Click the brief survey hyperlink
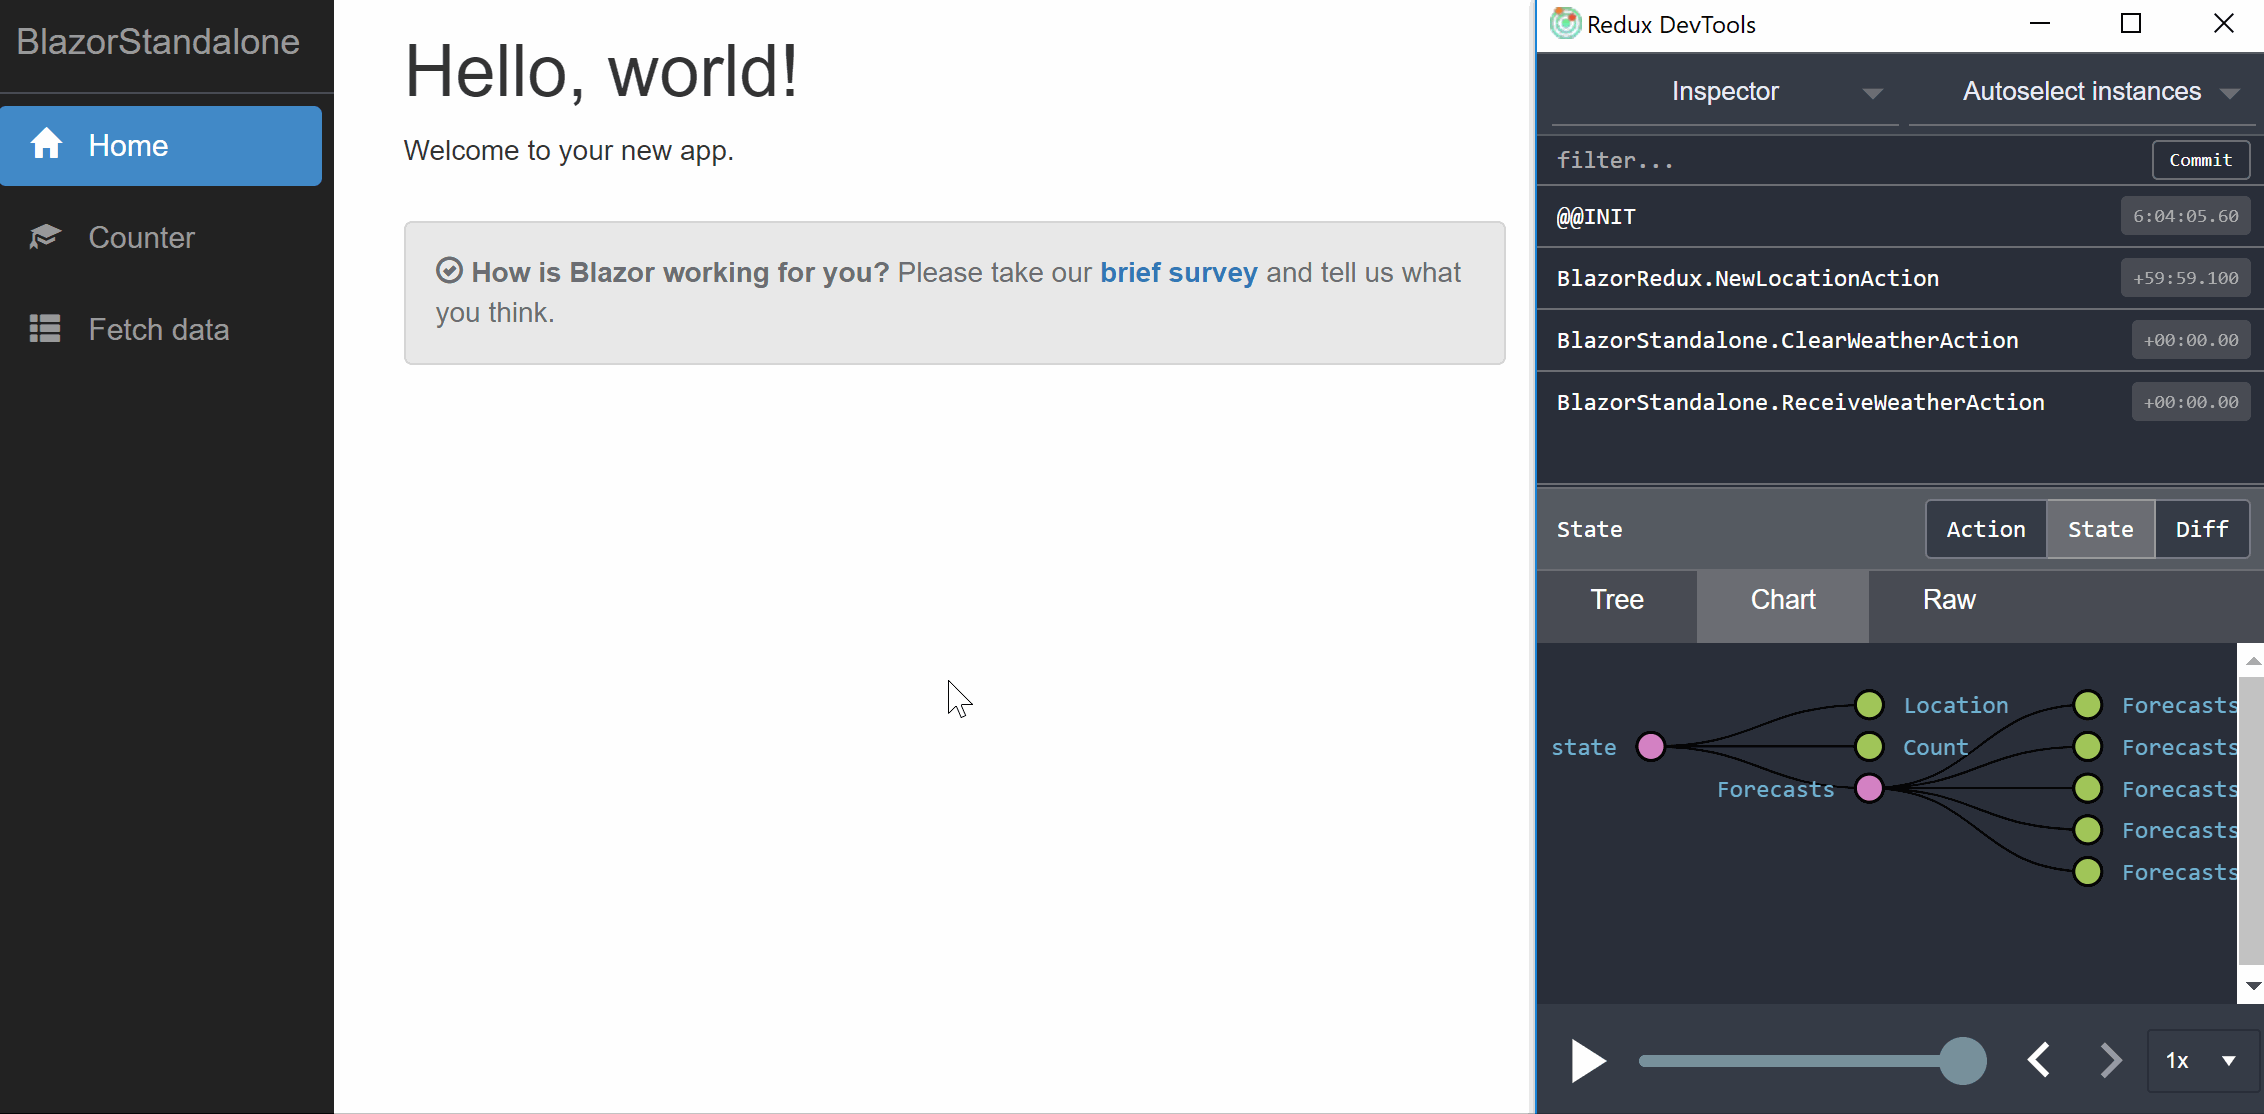This screenshot has height=1114, width=2264. coord(1177,271)
